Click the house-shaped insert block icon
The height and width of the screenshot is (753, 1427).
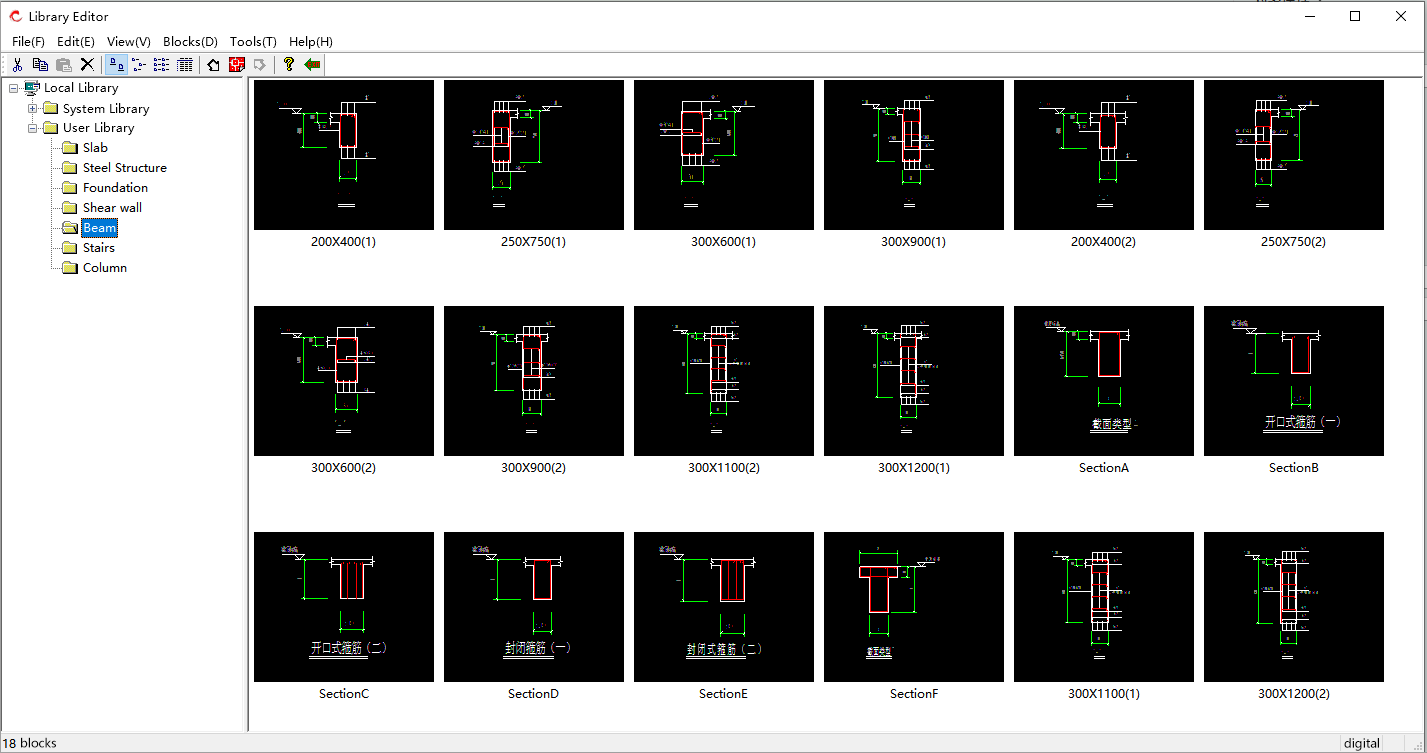pos(213,64)
